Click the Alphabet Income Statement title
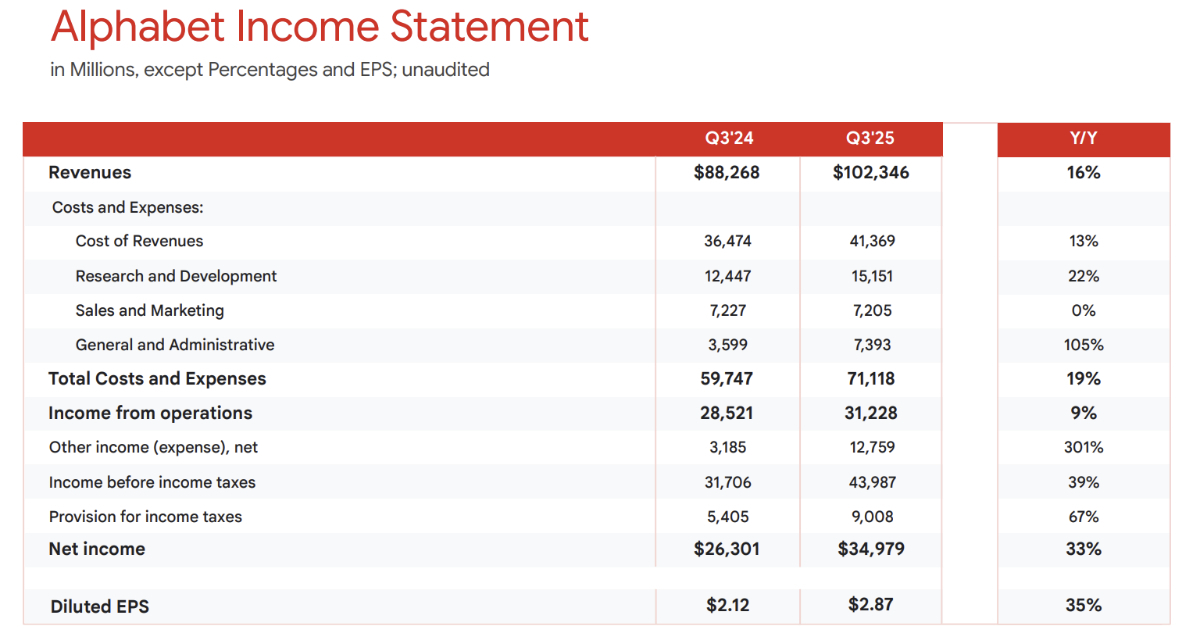This screenshot has width=1200, height=628. (x=320, y=28)
